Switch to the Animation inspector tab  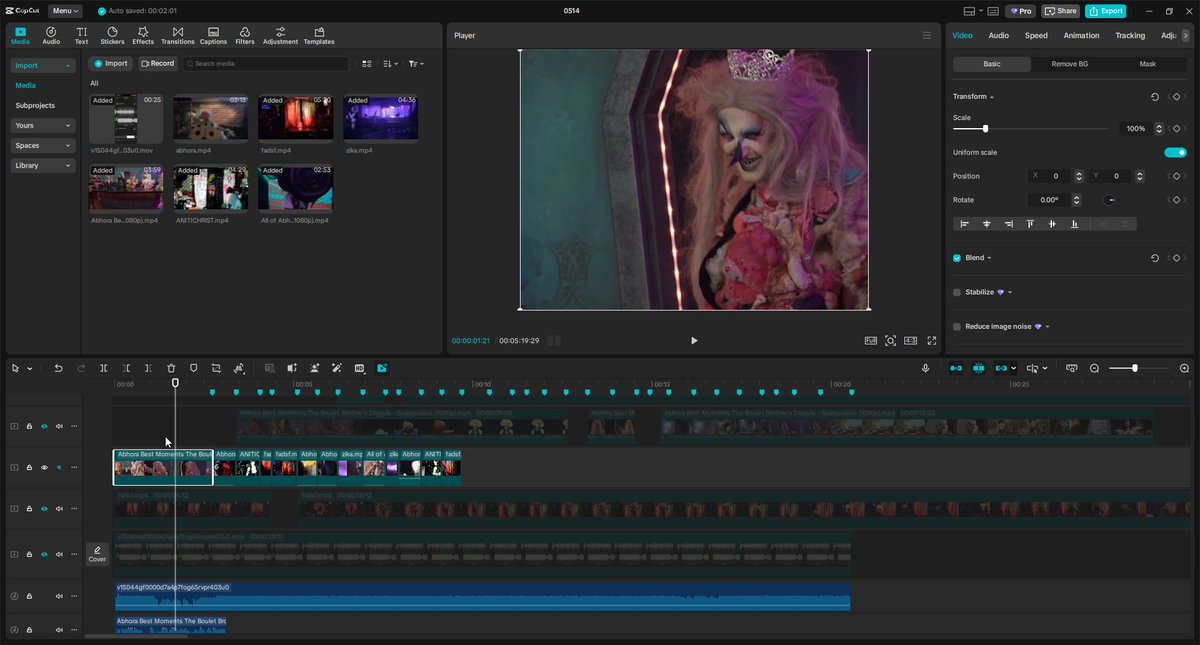pyautogui.click(x=1081, y=35)
